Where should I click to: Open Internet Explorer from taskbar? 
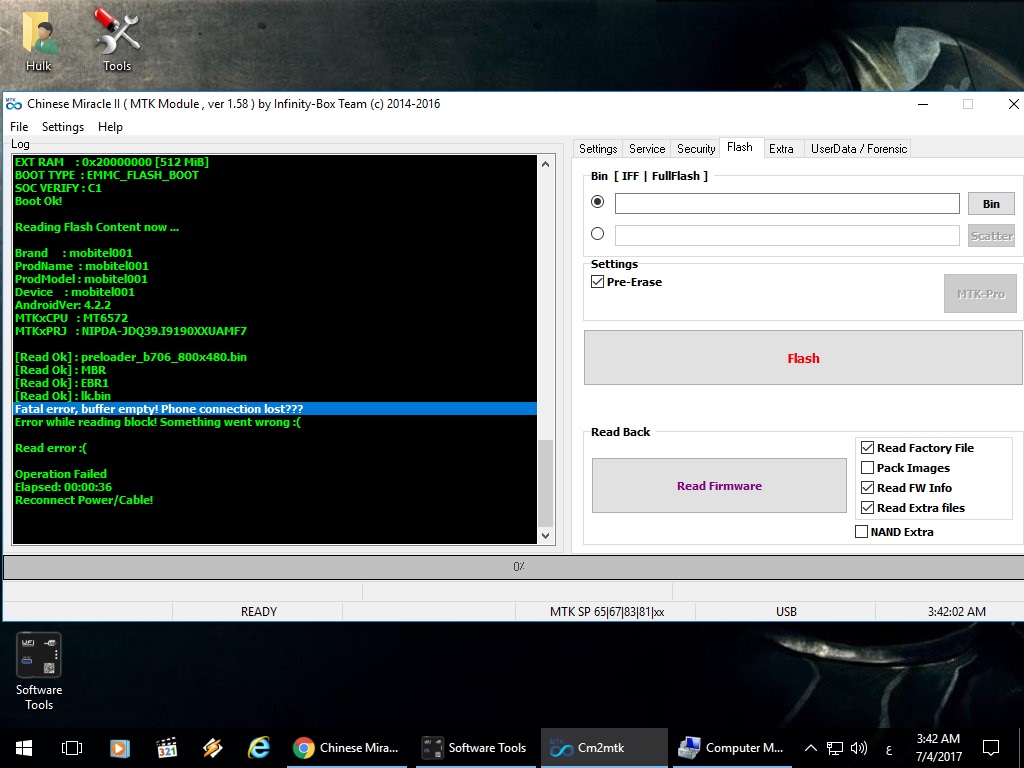[259, 748]
